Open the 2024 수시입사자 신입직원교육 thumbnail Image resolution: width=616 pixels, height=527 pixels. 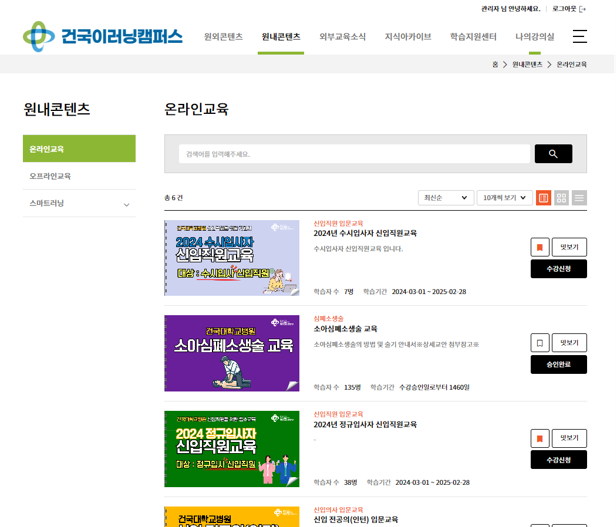(x=232, y=258)
